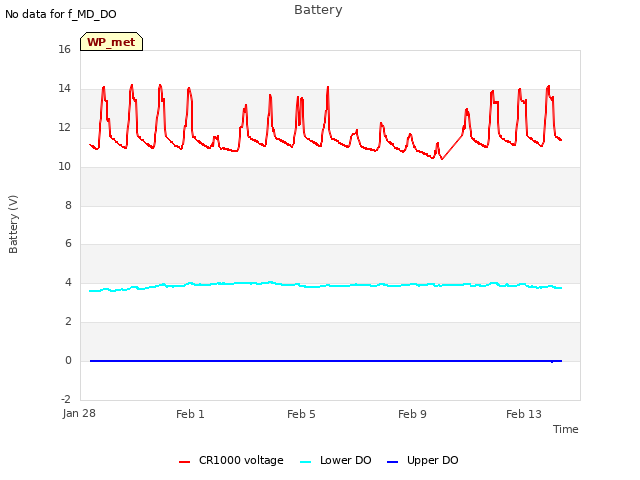Screen dimensions: 640x480
Task: Click the Feb 13 x-axis tick label
Action: coord(524,414)
